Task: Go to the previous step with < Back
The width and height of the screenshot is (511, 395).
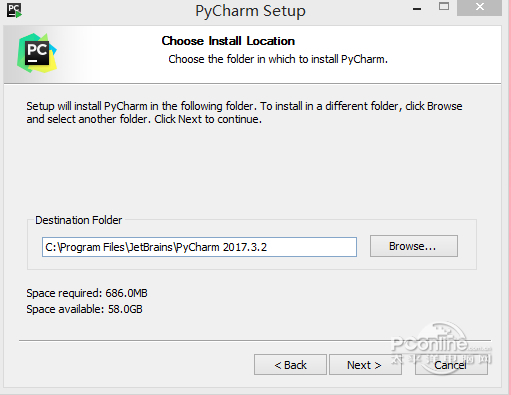Action: tap(290, 365)
